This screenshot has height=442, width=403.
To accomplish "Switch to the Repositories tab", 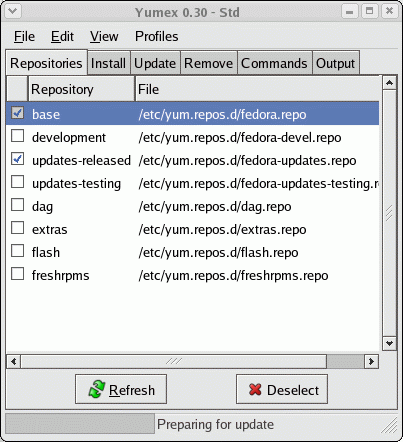I will click(x=46, y=63).
